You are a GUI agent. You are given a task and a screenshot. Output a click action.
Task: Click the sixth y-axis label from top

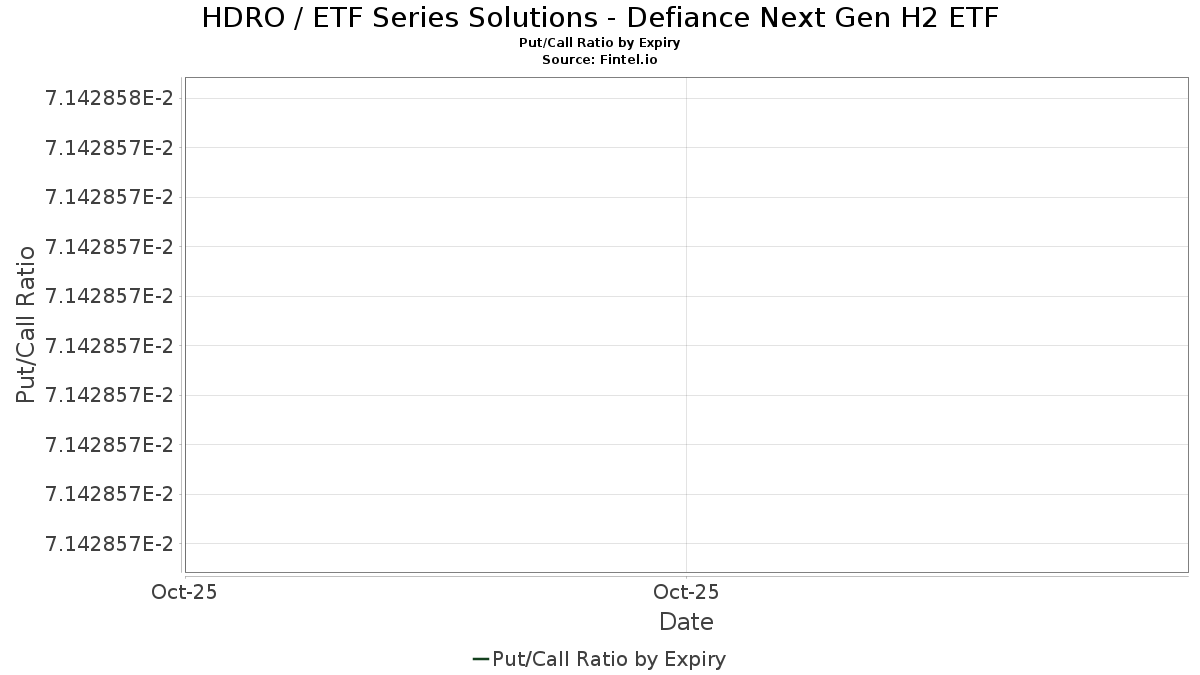[109, 345]
